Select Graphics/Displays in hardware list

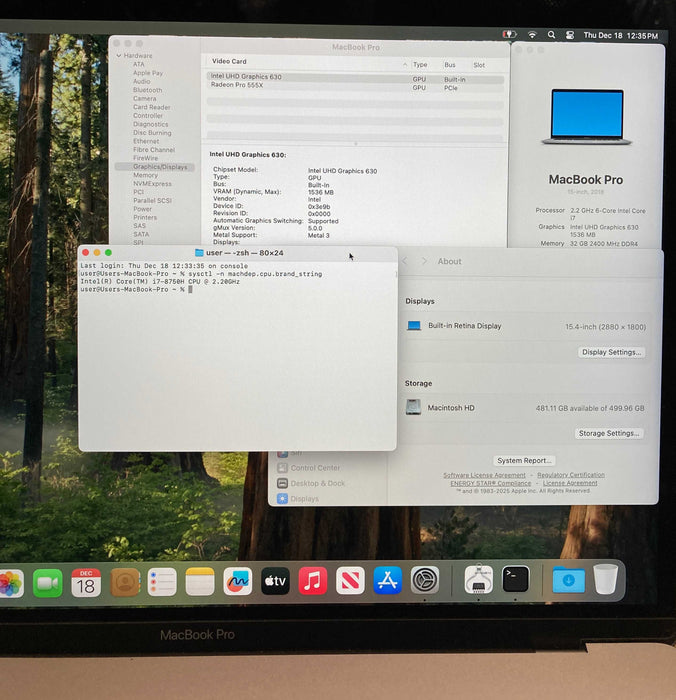[x=155, y=167]
